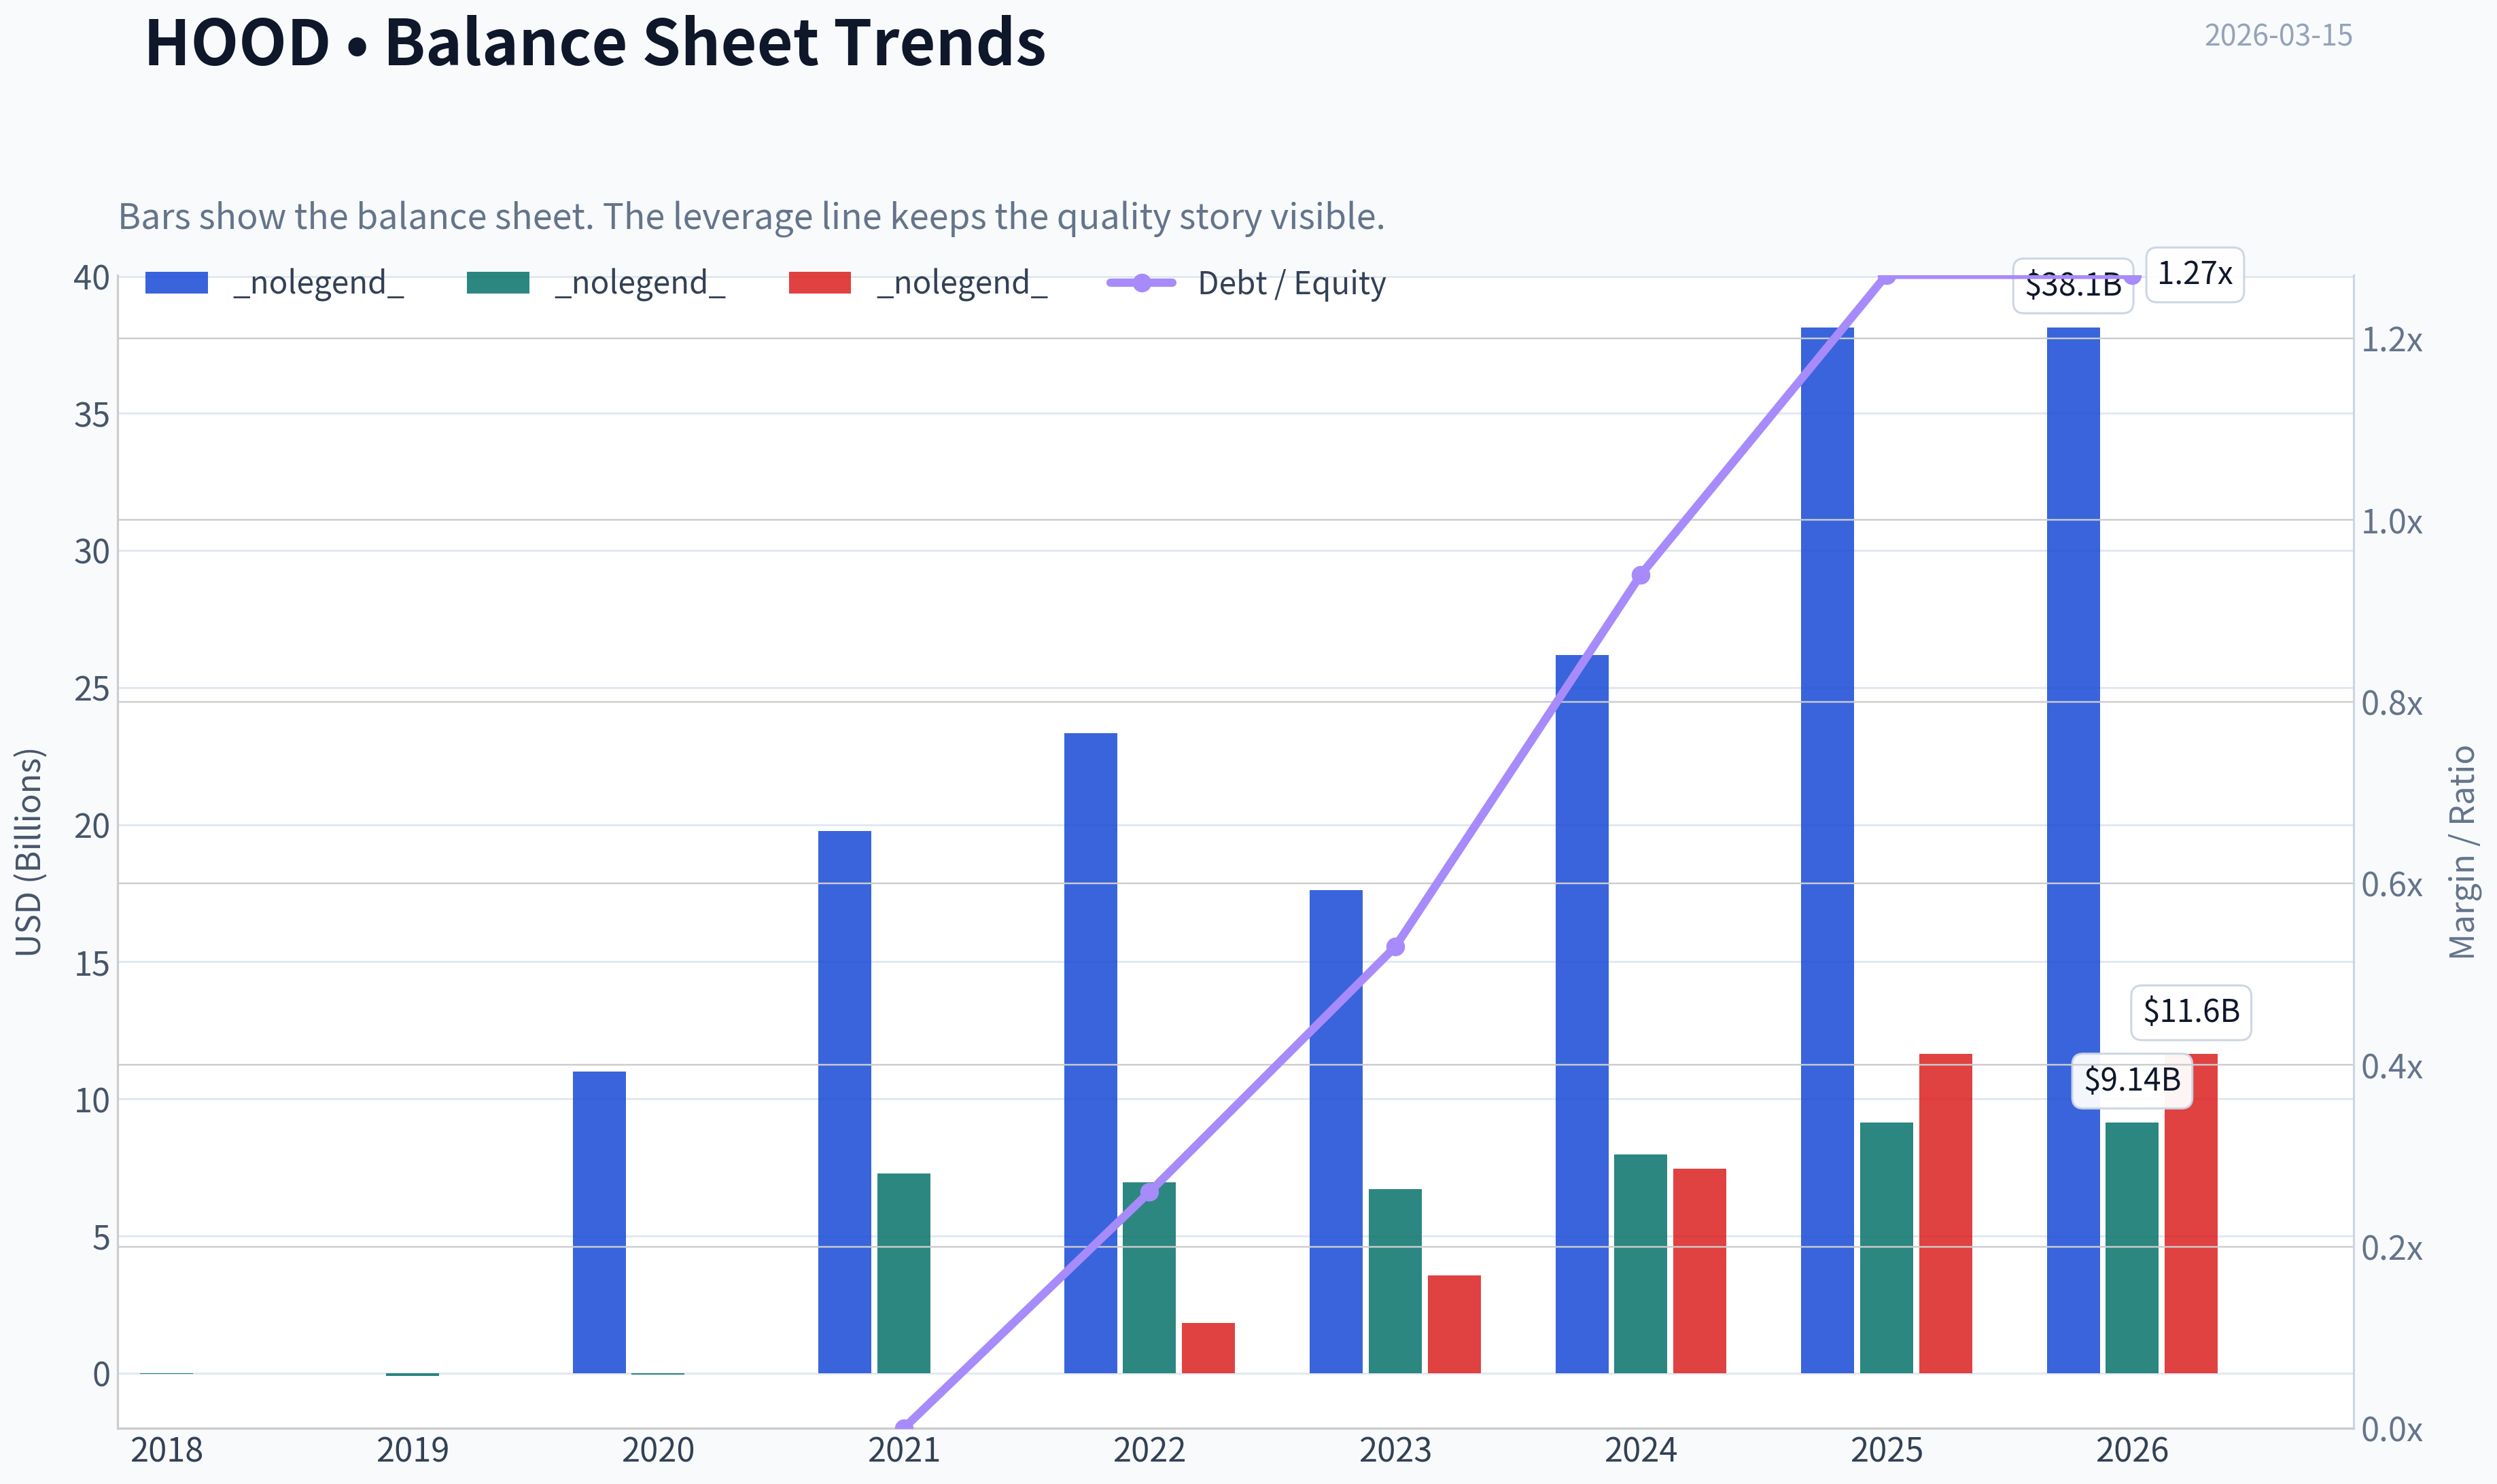Click the red bar for 2025
Viewport: 2497px width, 1484px height.
pyautogui.click(x=1946, y=1213)
